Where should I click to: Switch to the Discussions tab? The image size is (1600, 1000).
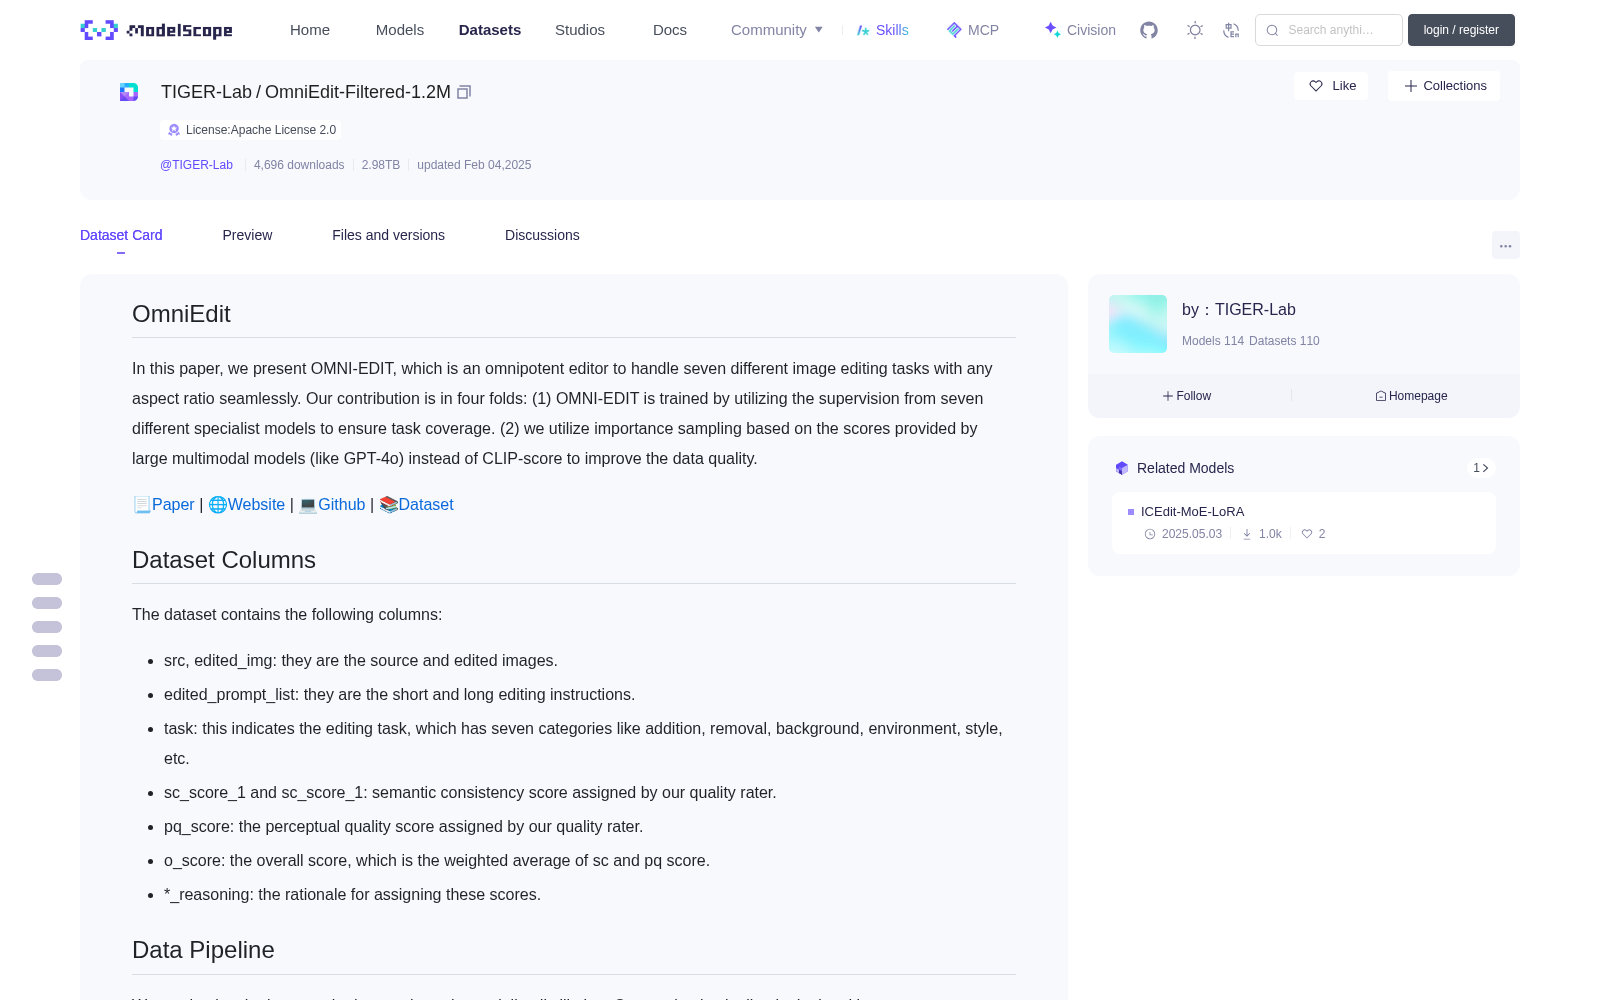(x=542, y=235)
